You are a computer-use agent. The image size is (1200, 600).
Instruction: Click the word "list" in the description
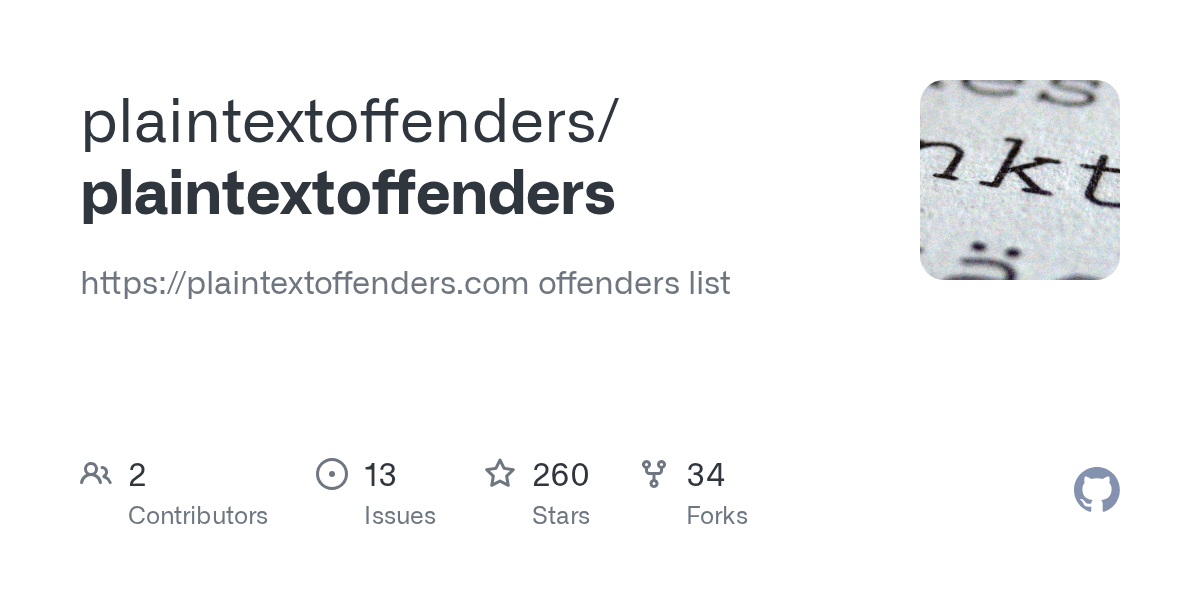pos(709,284)
